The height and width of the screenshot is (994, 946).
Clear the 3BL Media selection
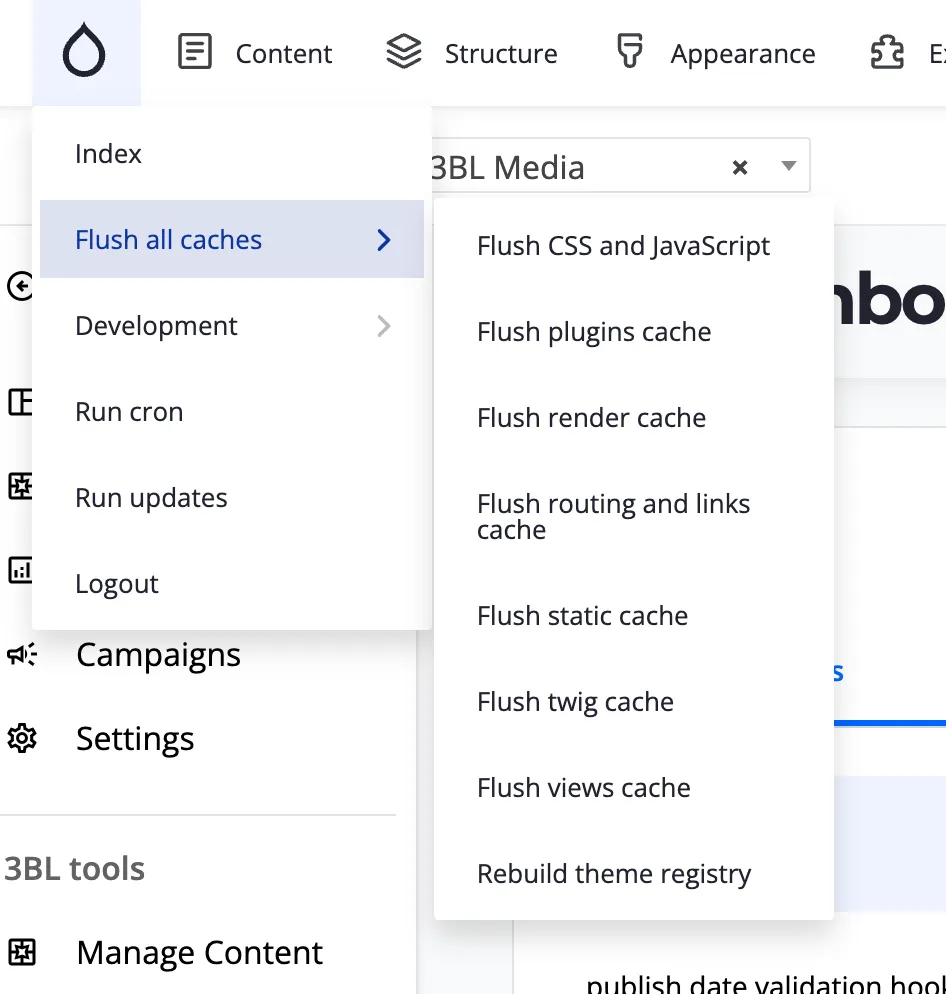click(x=740, y=167)
